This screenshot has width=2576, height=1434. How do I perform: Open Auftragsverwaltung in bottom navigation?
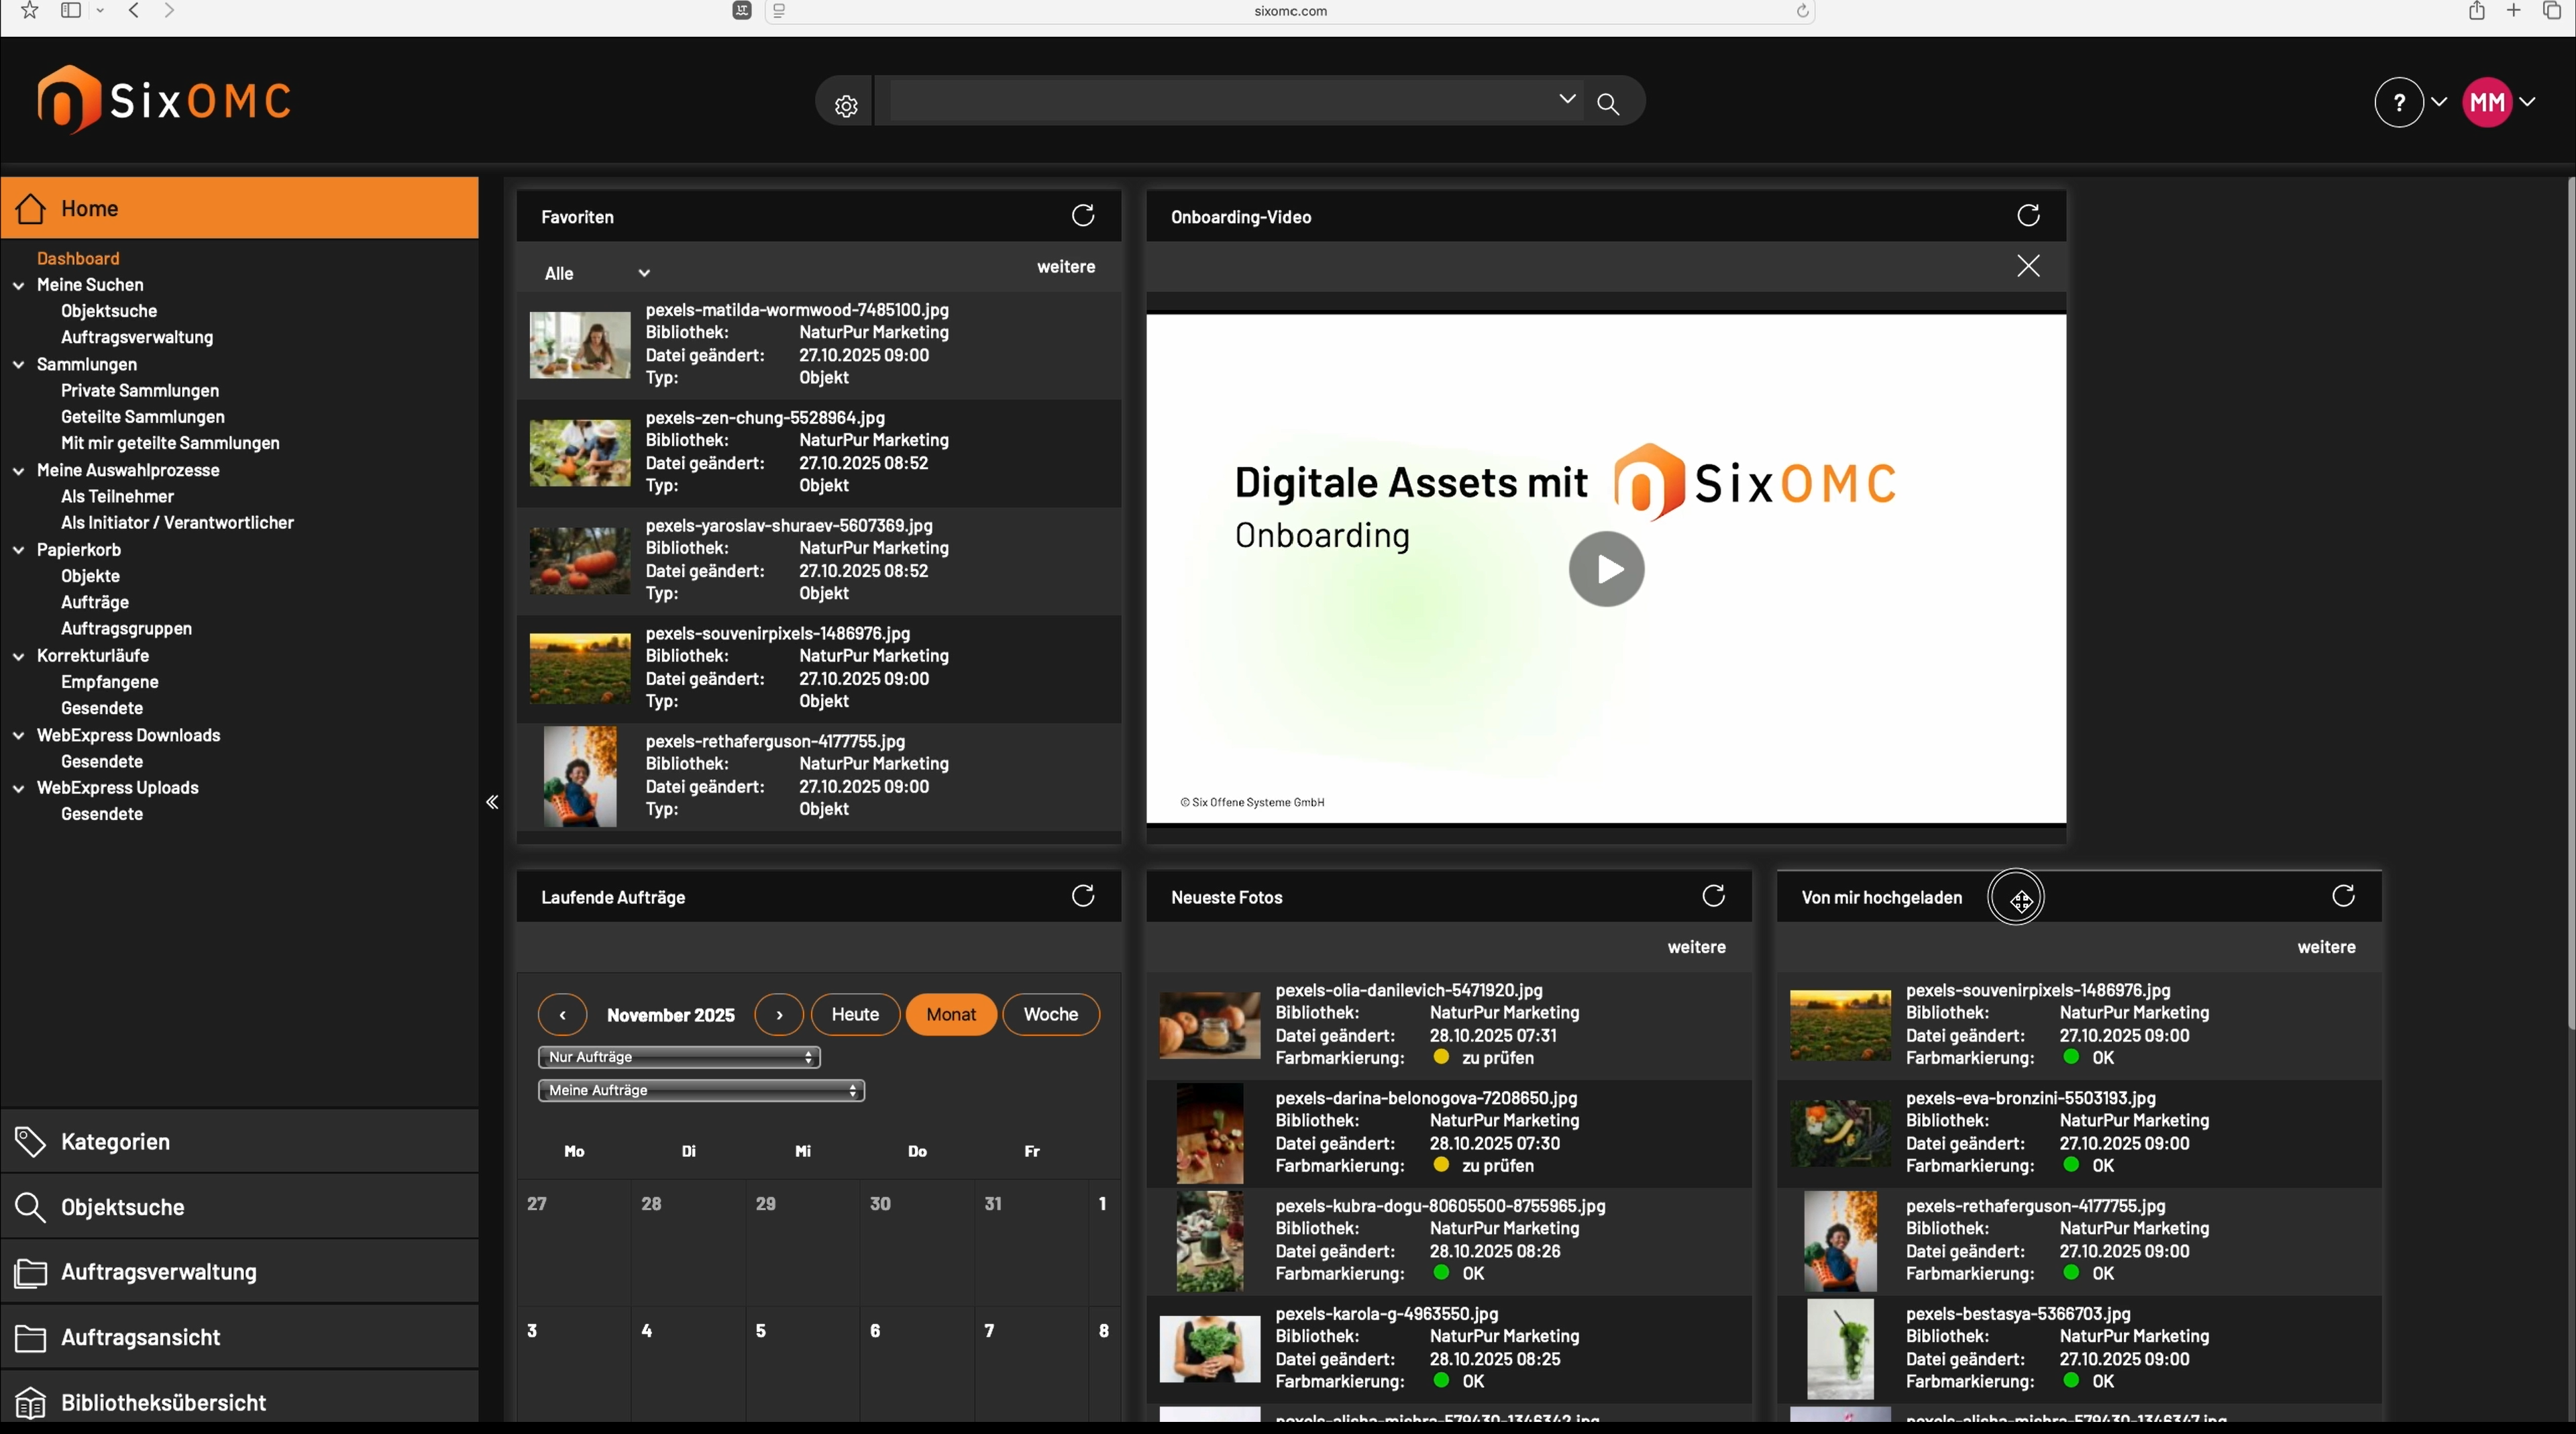pos(159,1272)
